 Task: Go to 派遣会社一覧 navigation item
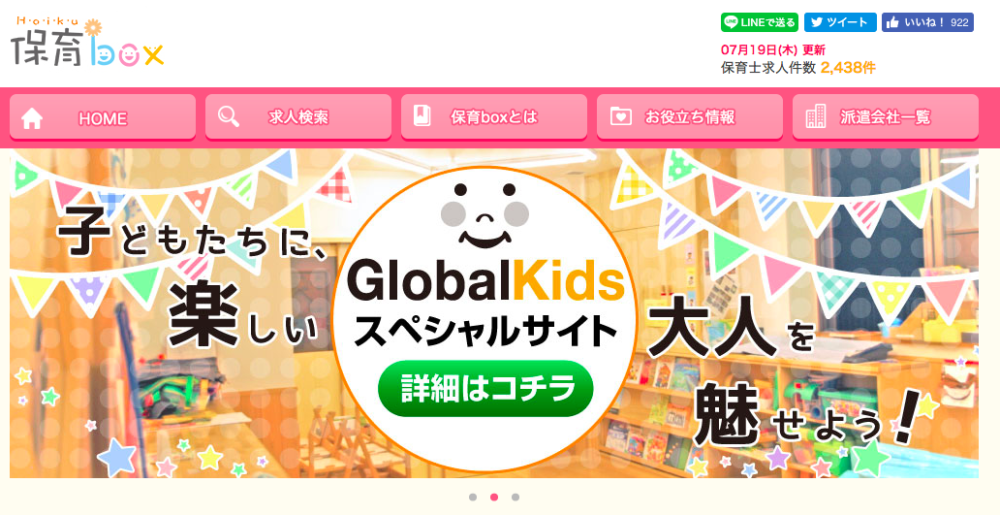click(885, 117)
